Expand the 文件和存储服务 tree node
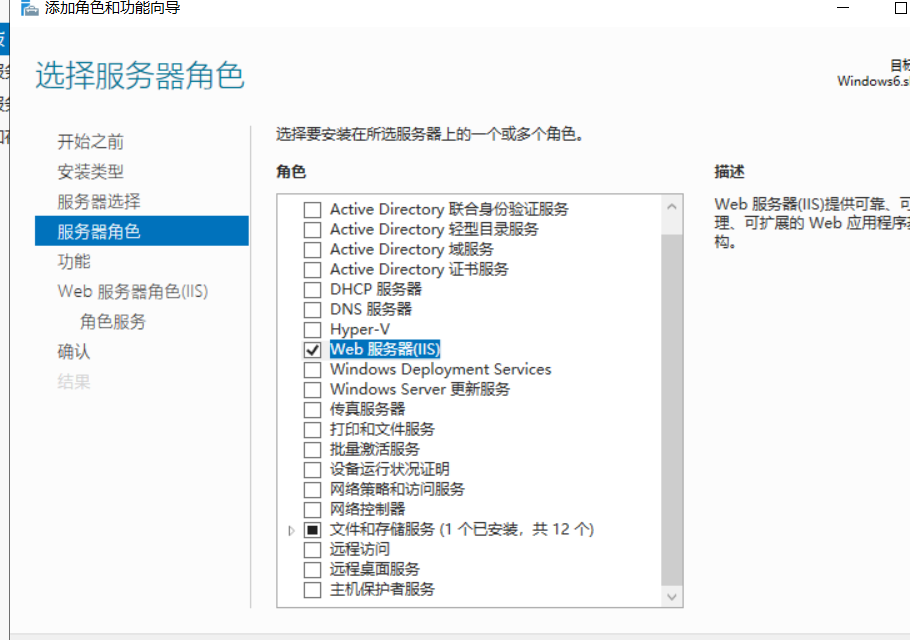The image size is (910, 640). (291, 529)
